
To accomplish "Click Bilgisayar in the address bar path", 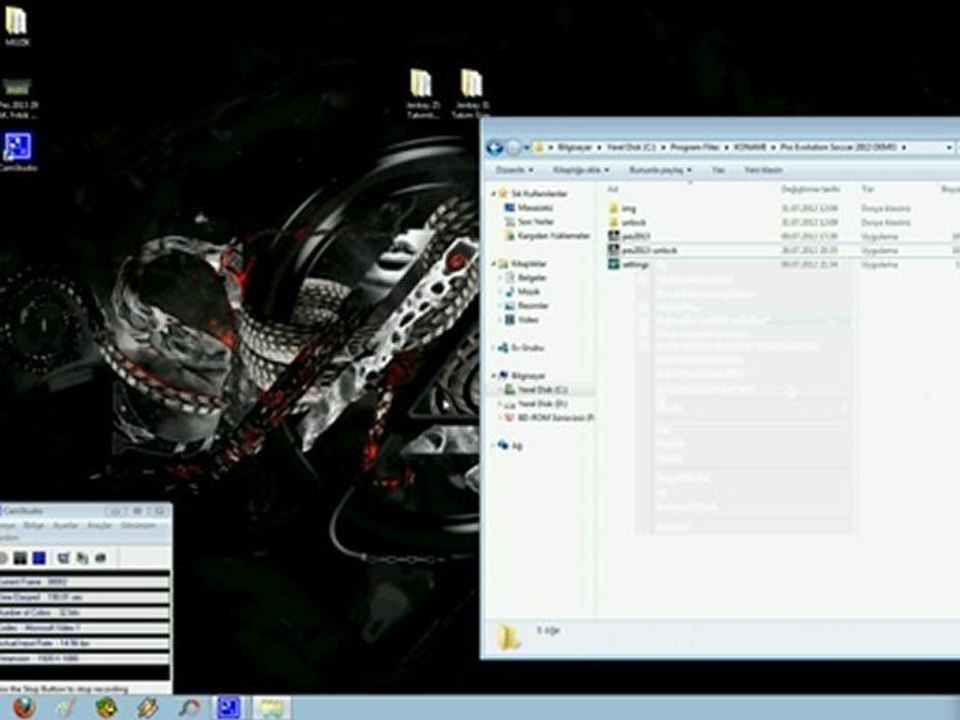I will coord(574,148).
